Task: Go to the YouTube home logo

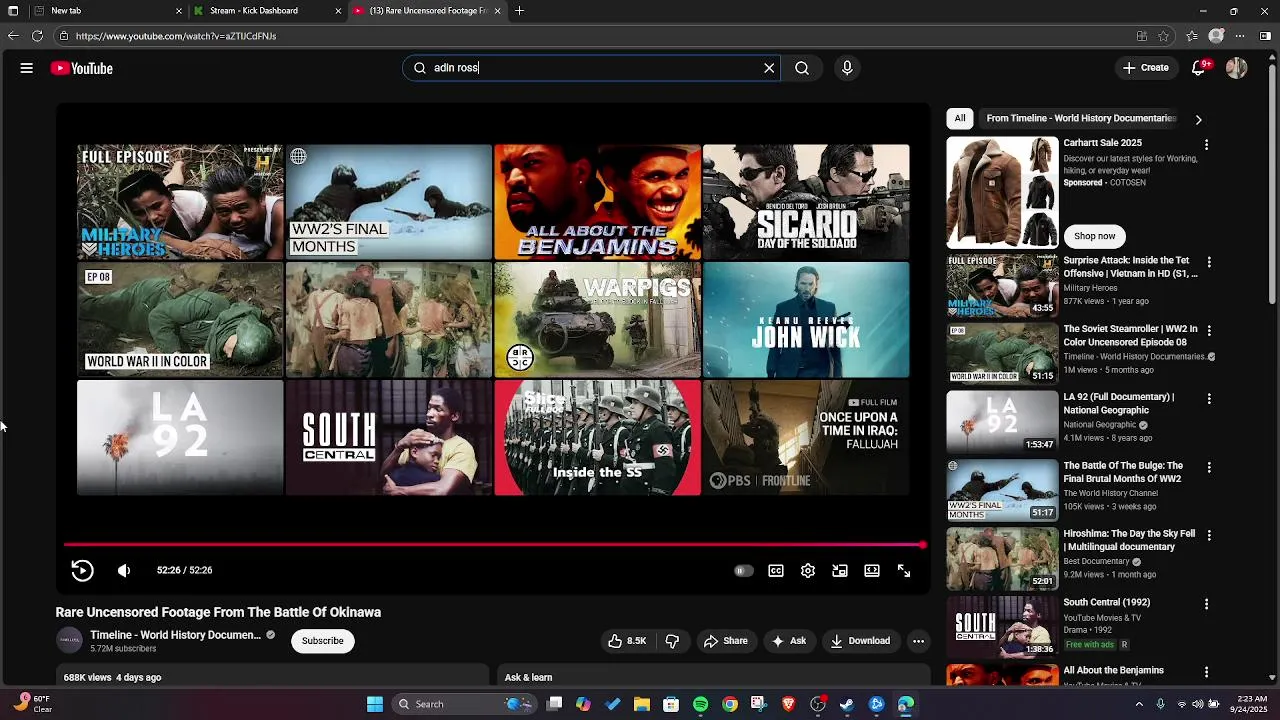Action: pos(81,68)
